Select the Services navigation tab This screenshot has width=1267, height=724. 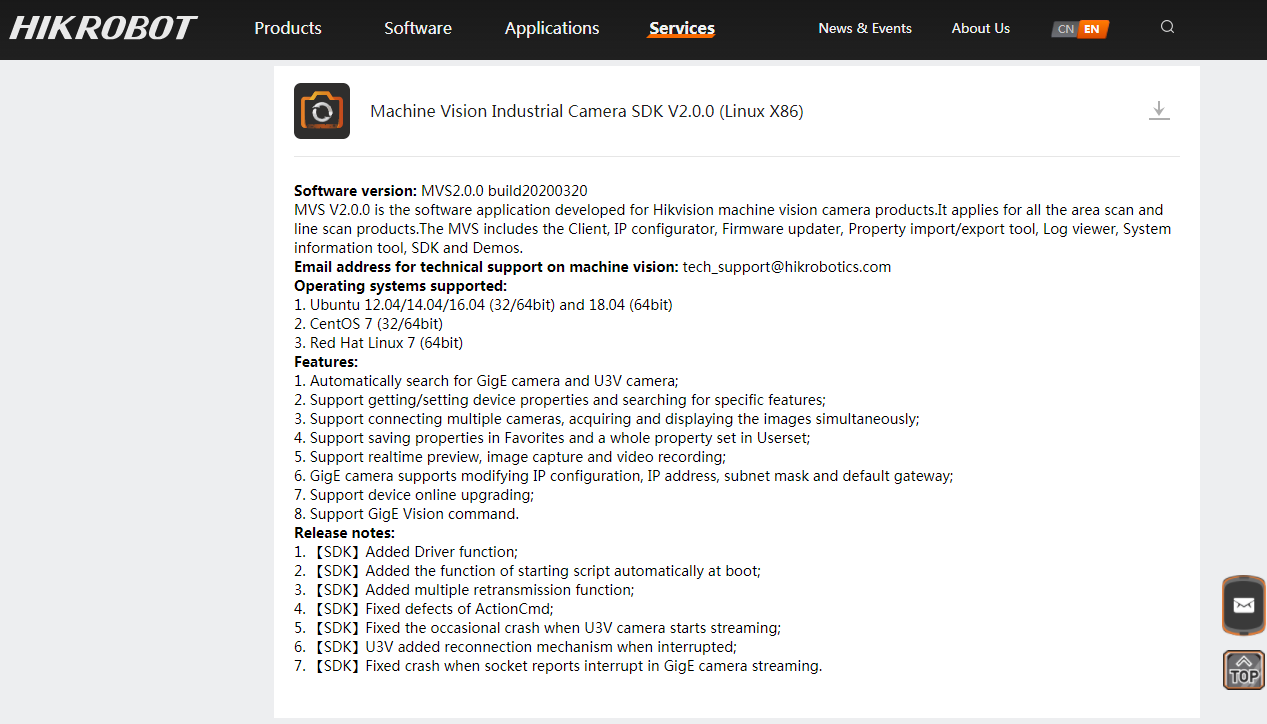[x=681, y=28]
